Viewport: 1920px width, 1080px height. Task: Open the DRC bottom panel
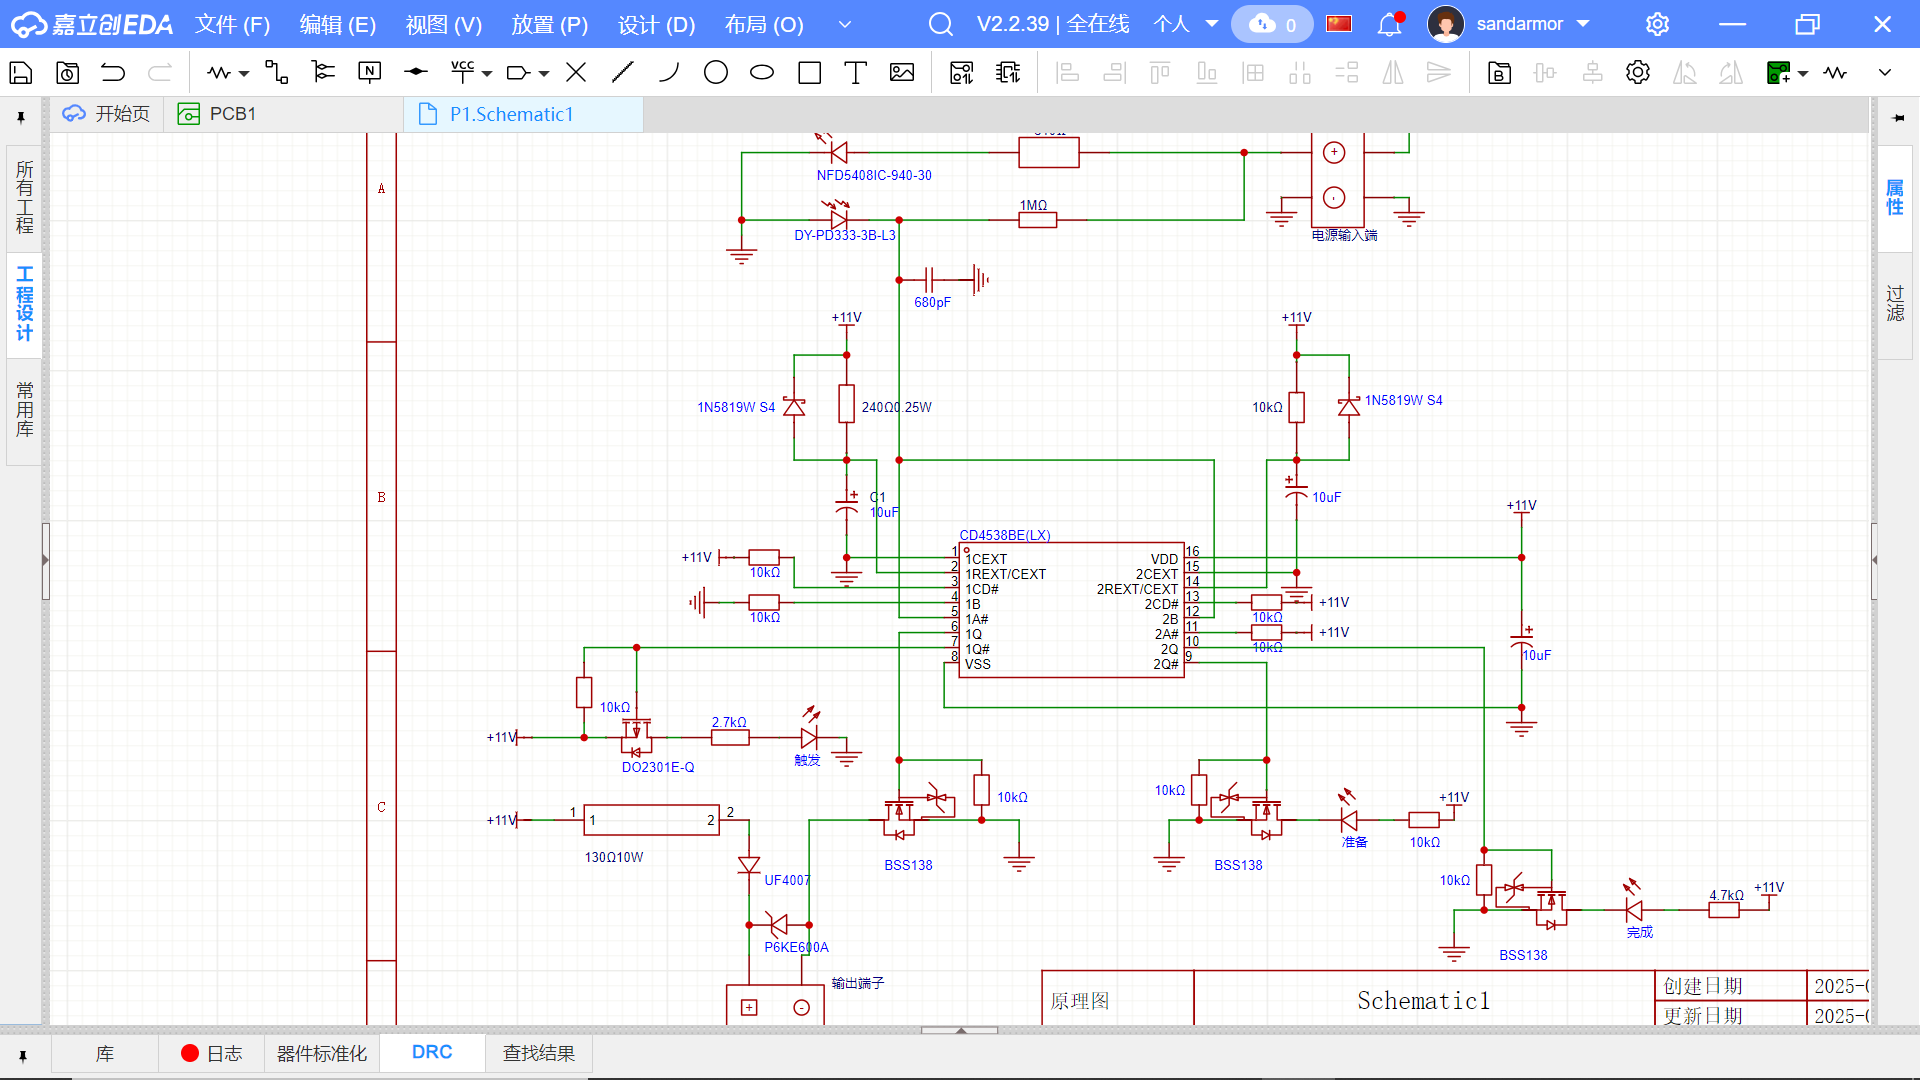(x=432, y=1053)
